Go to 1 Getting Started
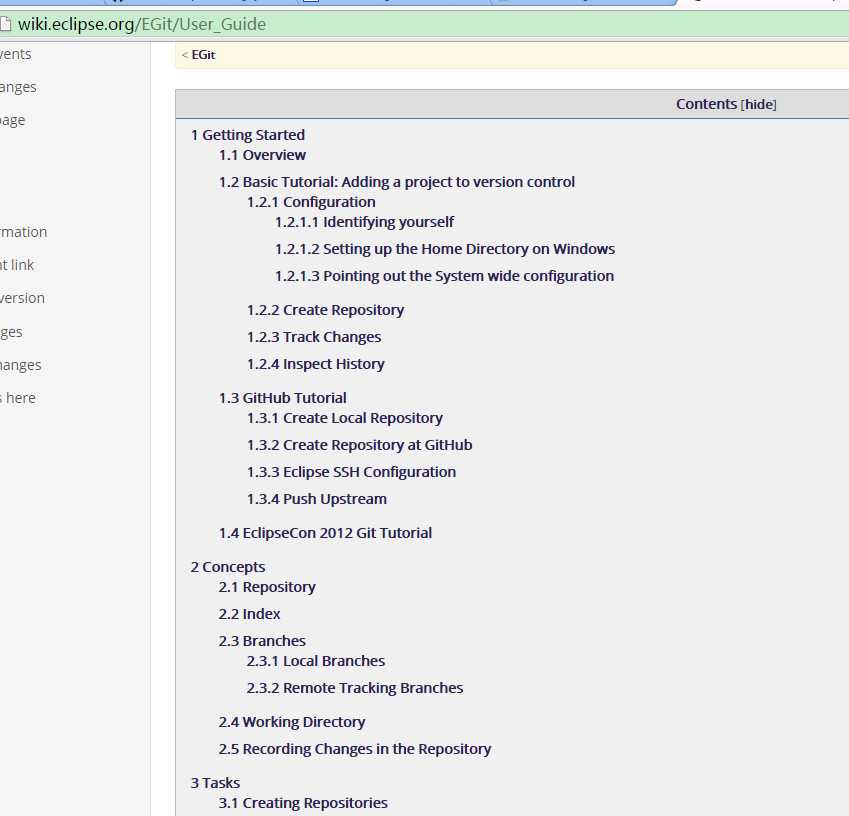The image size is (849, 816). click(247, 135)
